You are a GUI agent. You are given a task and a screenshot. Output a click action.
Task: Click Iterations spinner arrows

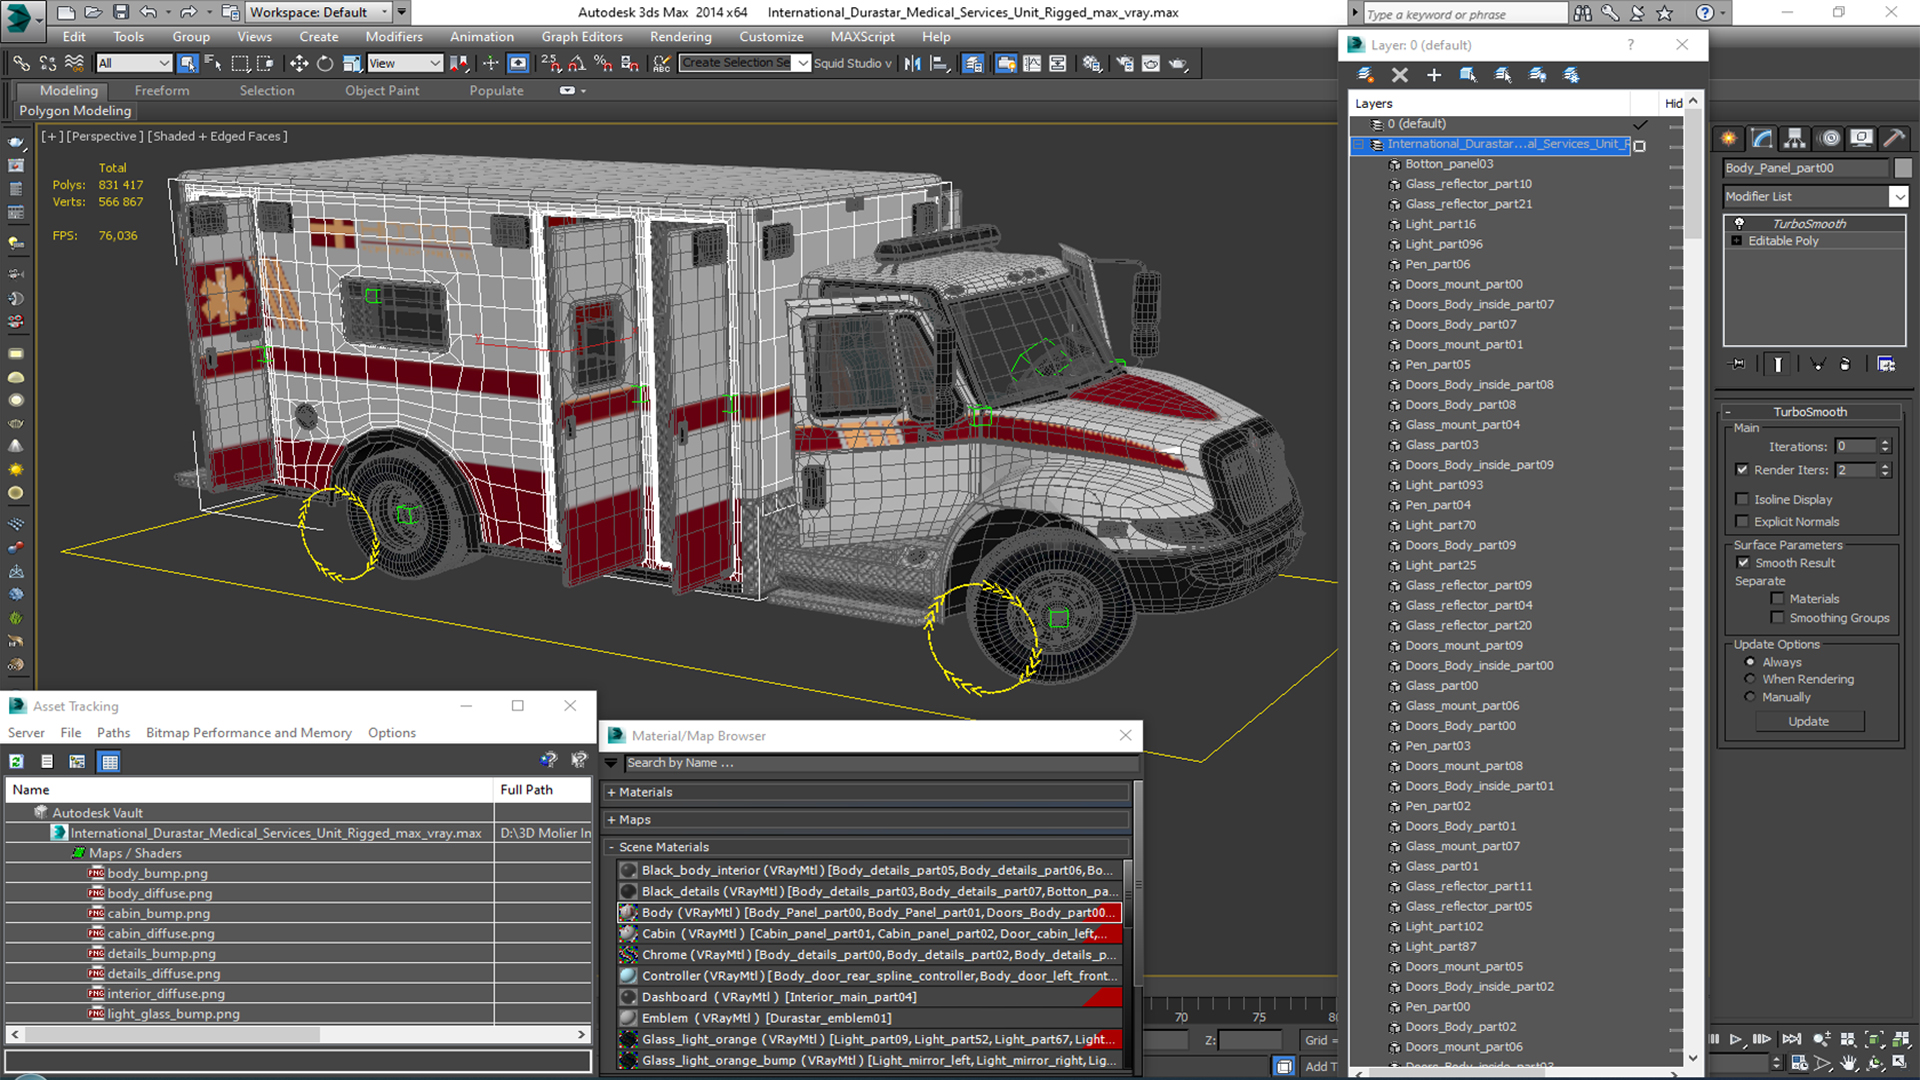click(1885, 446)
